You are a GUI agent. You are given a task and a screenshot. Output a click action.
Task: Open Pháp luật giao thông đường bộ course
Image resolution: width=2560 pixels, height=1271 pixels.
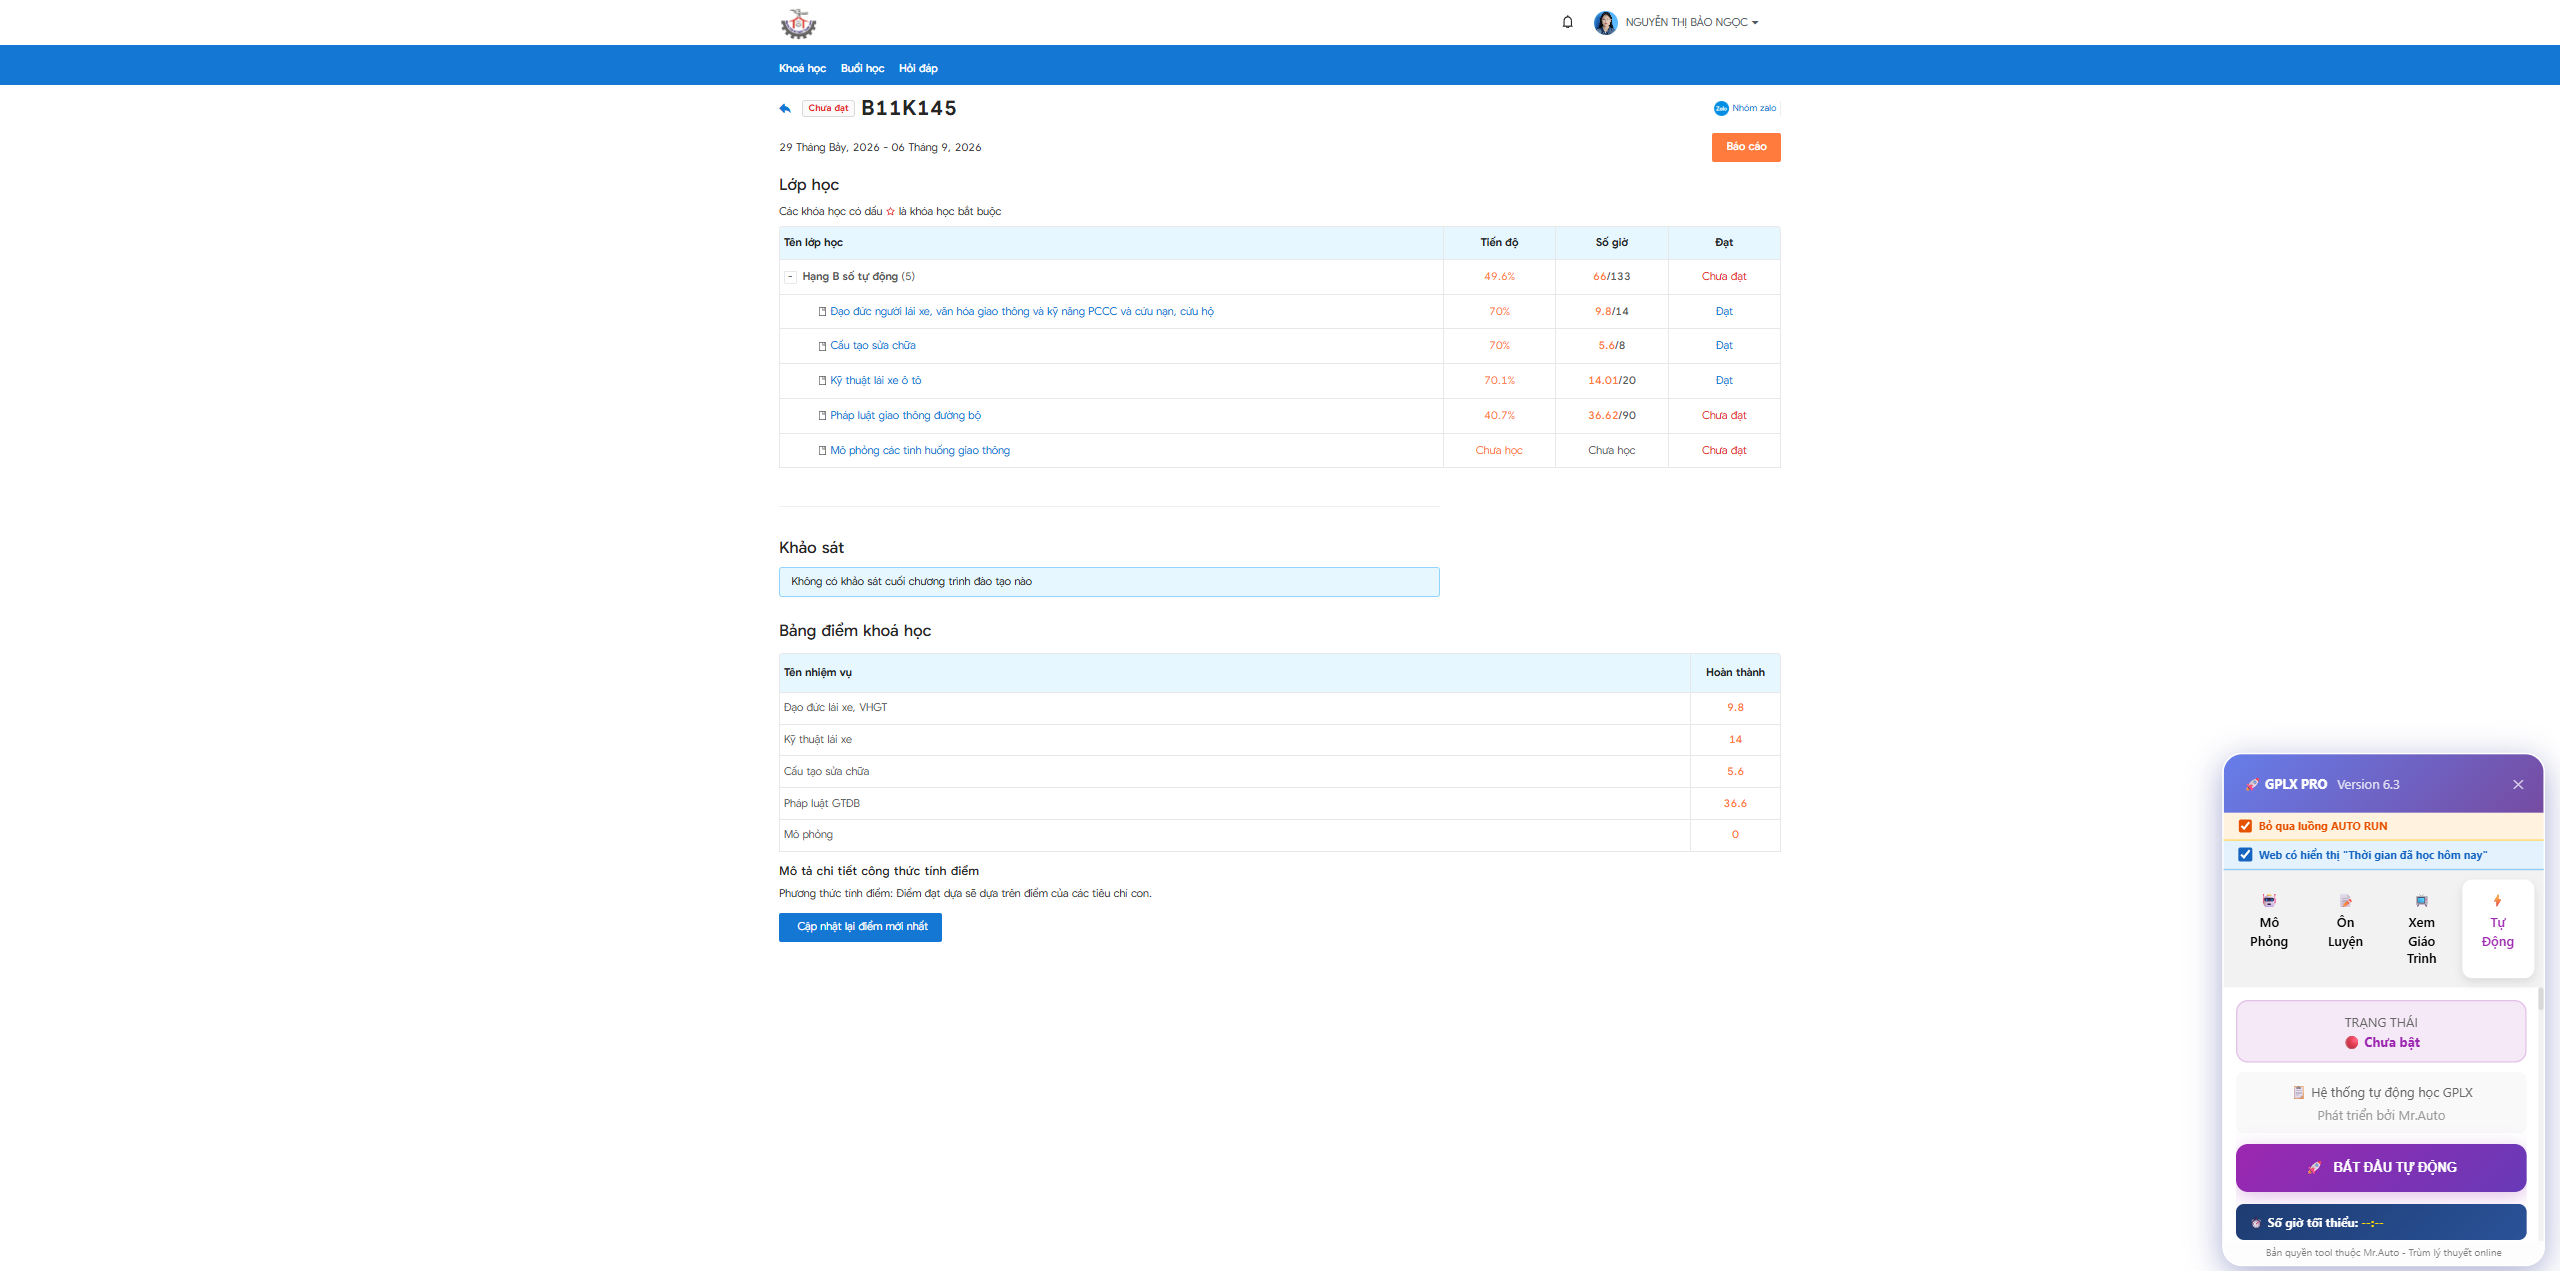coord(905,415)
